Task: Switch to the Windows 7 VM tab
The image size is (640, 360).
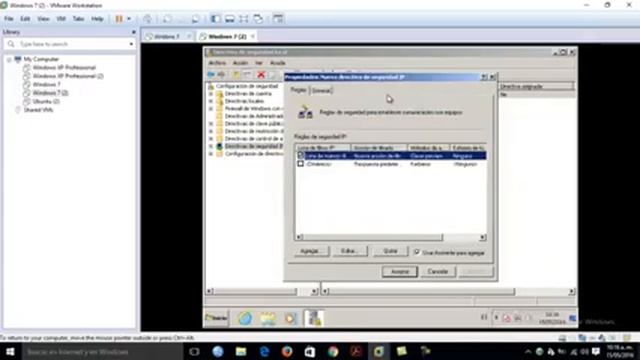Action: click(167, 36)
